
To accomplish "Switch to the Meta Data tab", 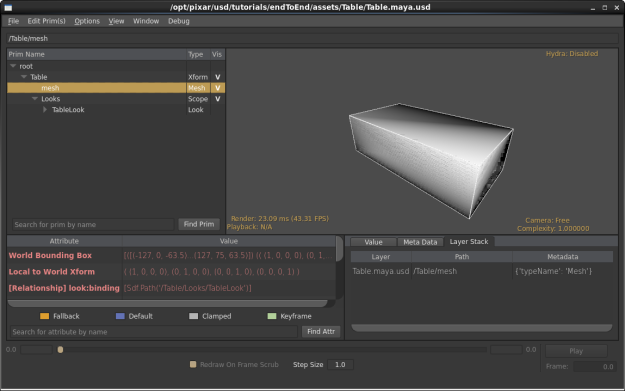I will [x=420, y=242].
